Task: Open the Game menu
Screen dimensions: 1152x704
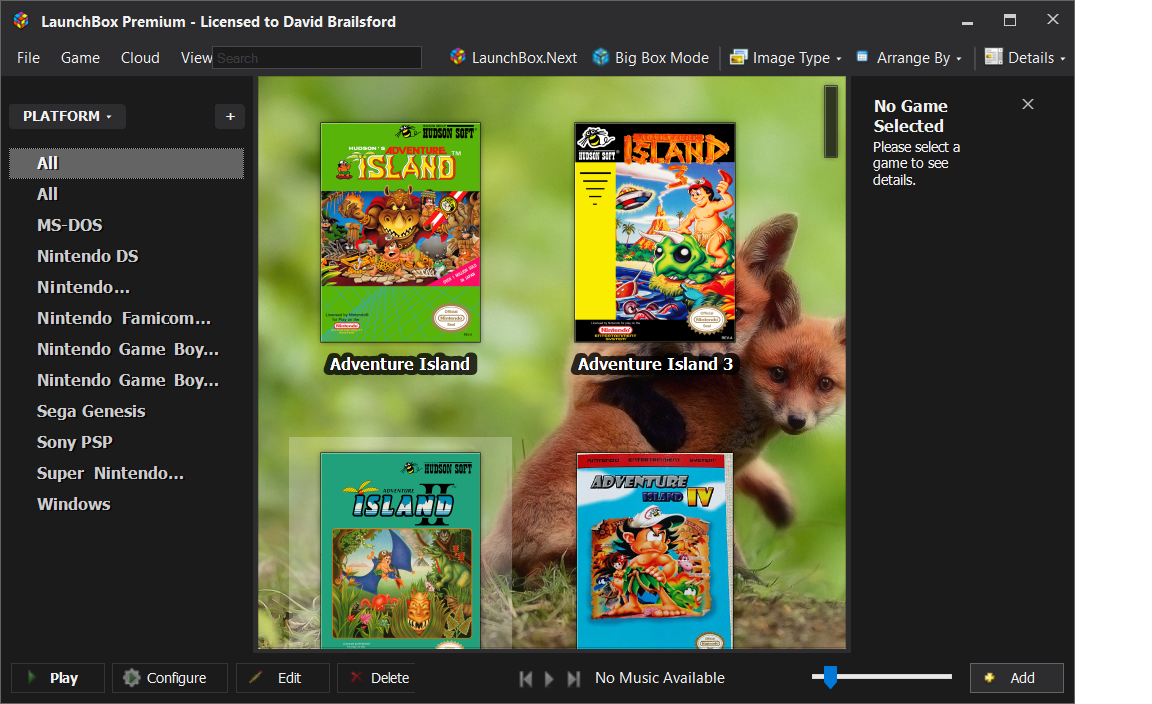Action: [x=80, y=58]
